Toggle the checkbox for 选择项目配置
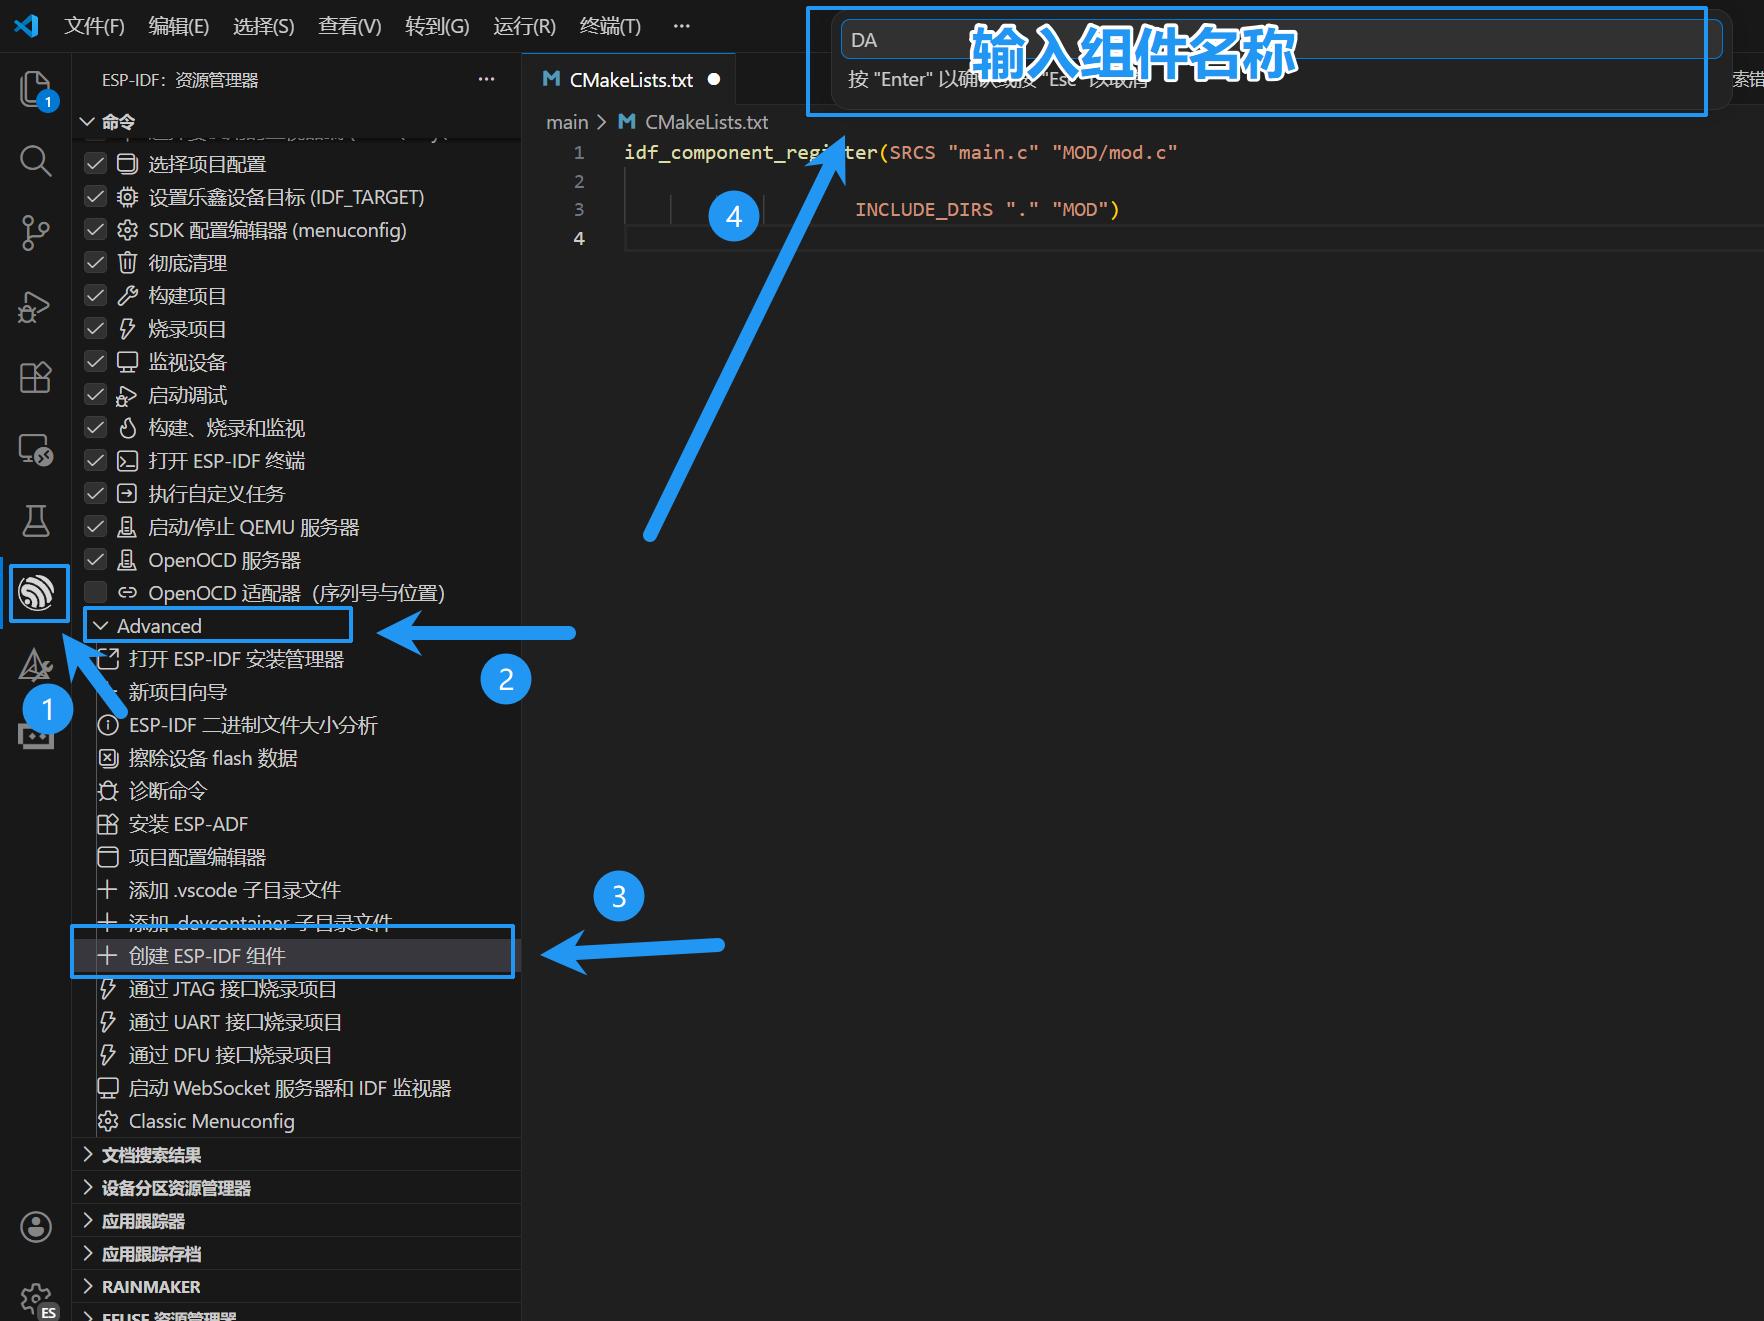 click(95, 164)
